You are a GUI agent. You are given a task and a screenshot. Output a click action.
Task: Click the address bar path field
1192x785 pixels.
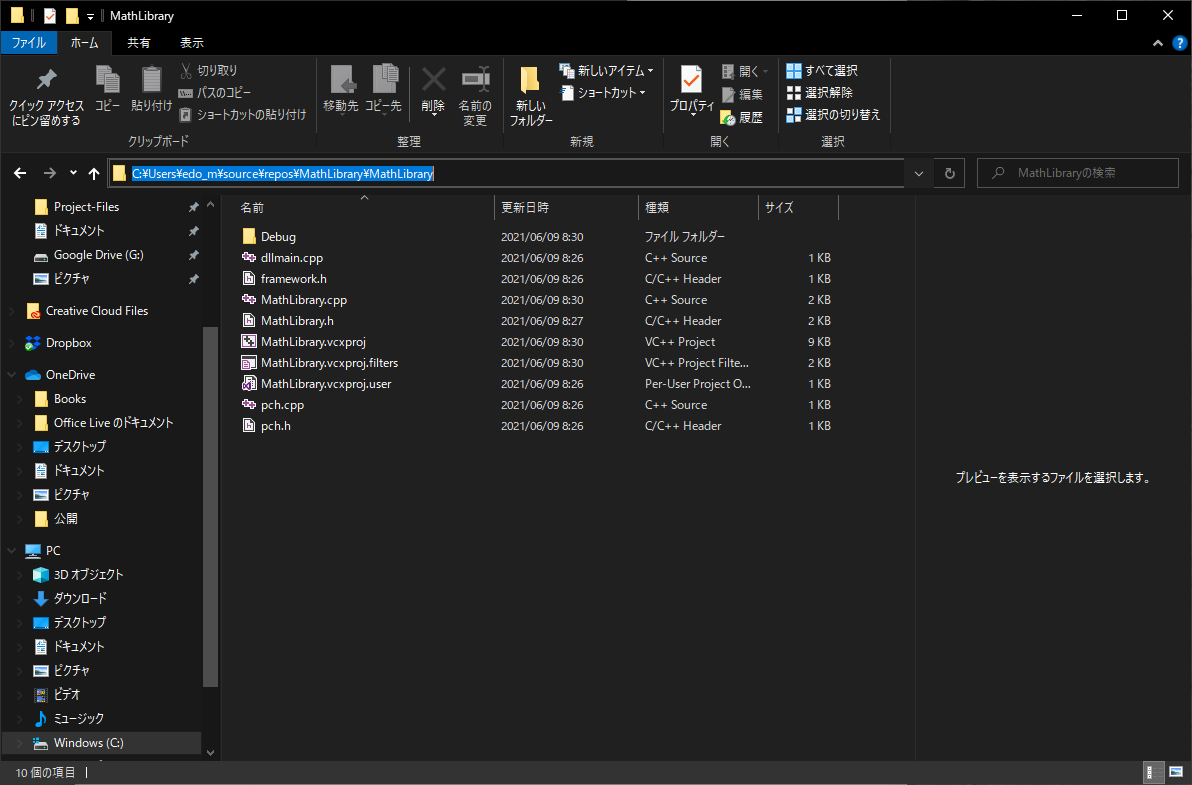click(x=506, y=173)
